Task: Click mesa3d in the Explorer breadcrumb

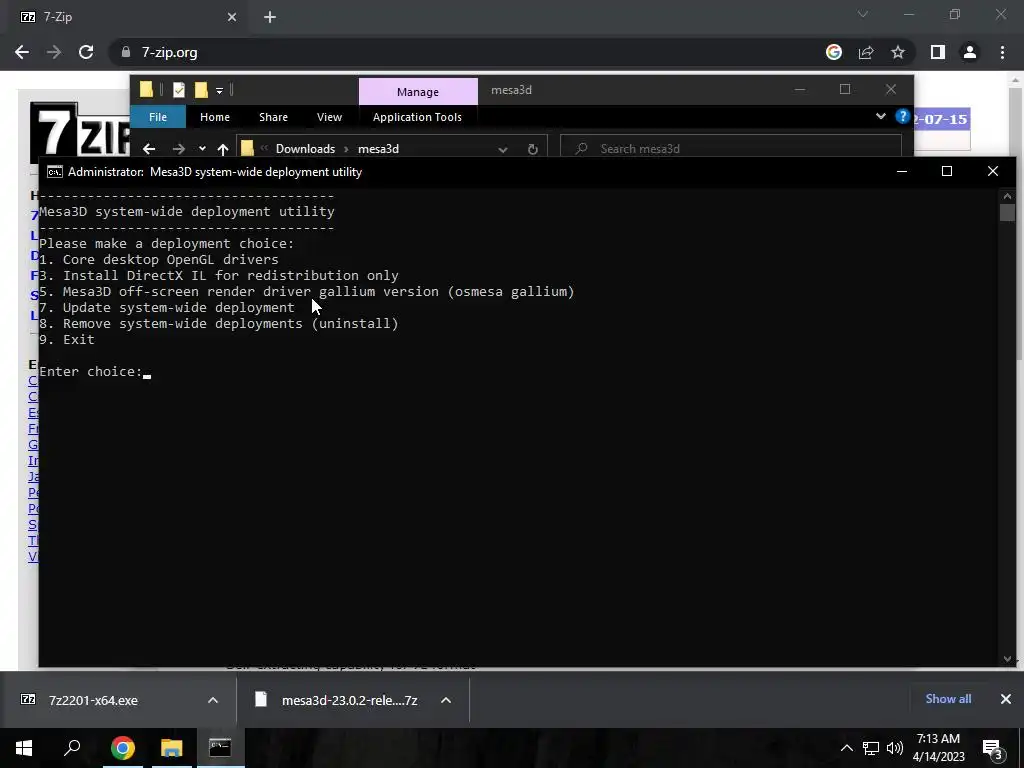Action: click(378, 149)
